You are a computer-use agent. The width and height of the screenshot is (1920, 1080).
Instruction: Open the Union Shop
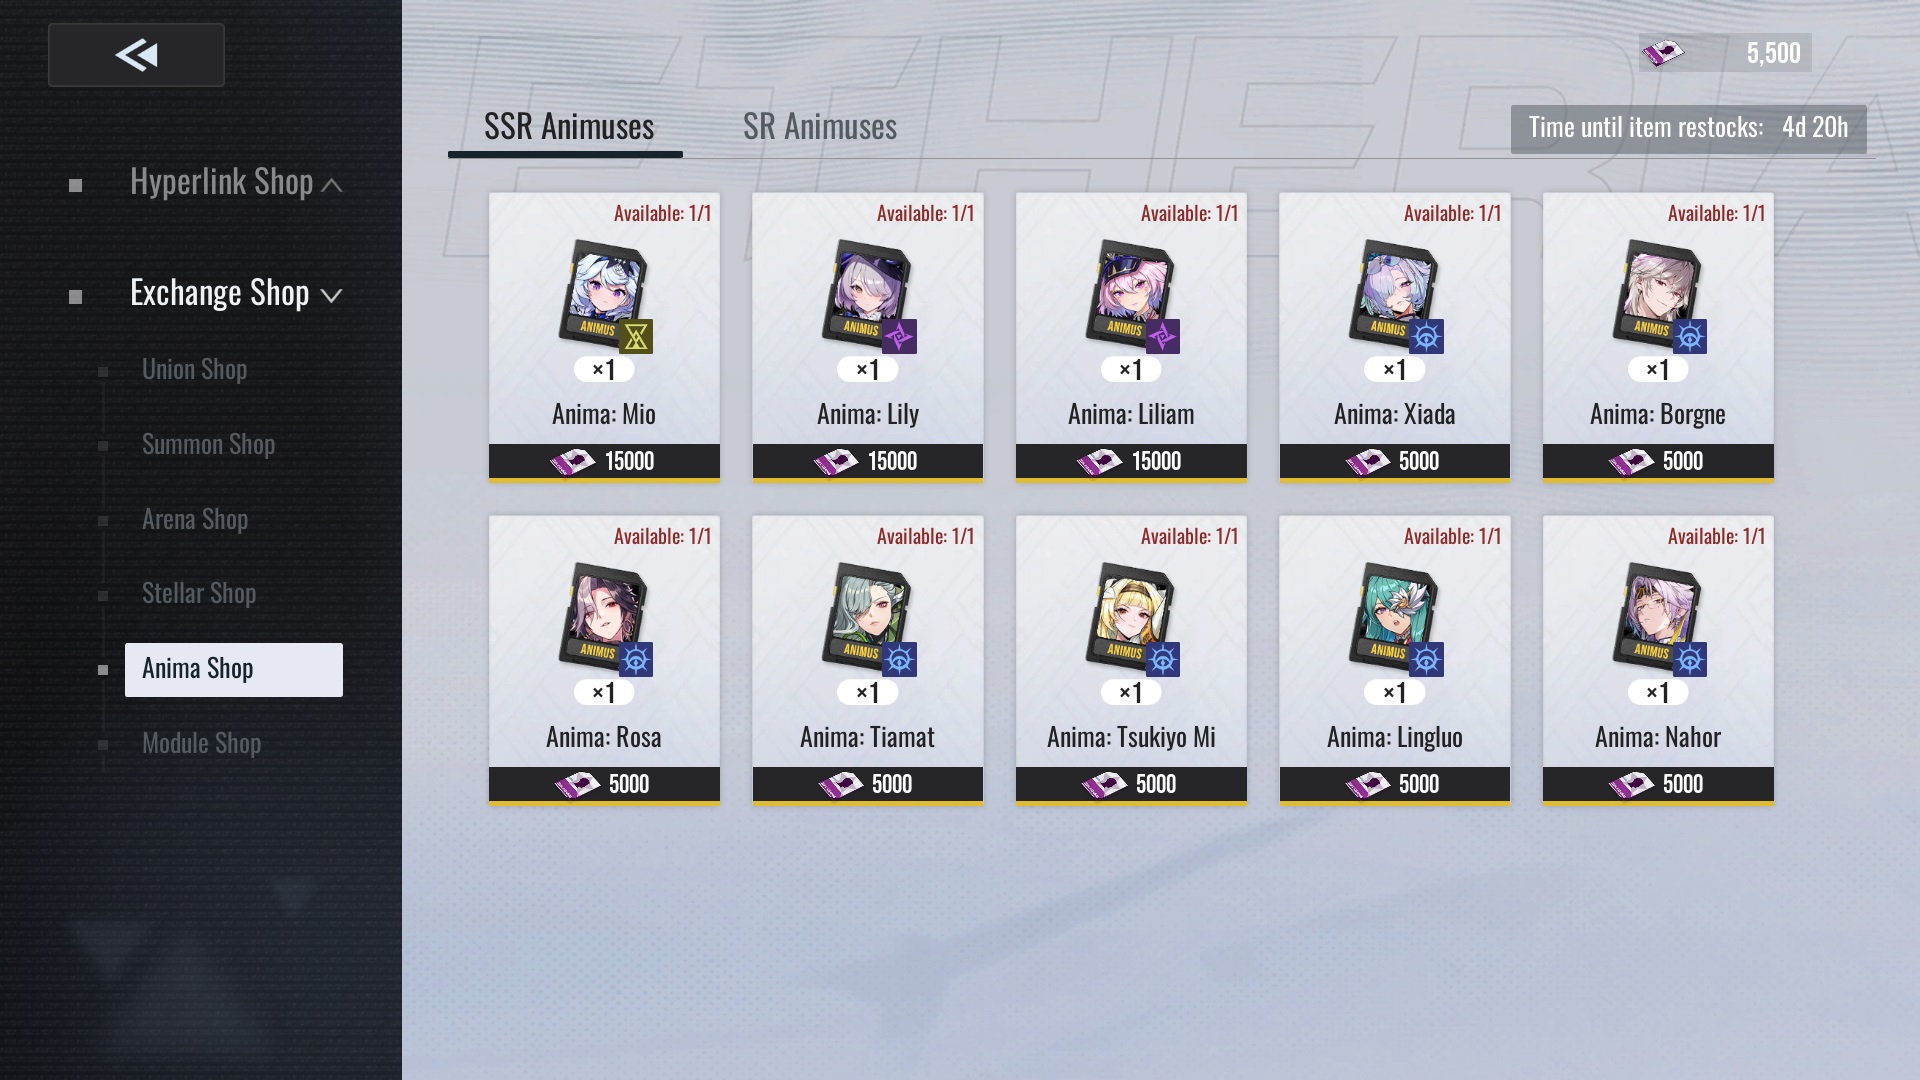click(x=194, y=370)
